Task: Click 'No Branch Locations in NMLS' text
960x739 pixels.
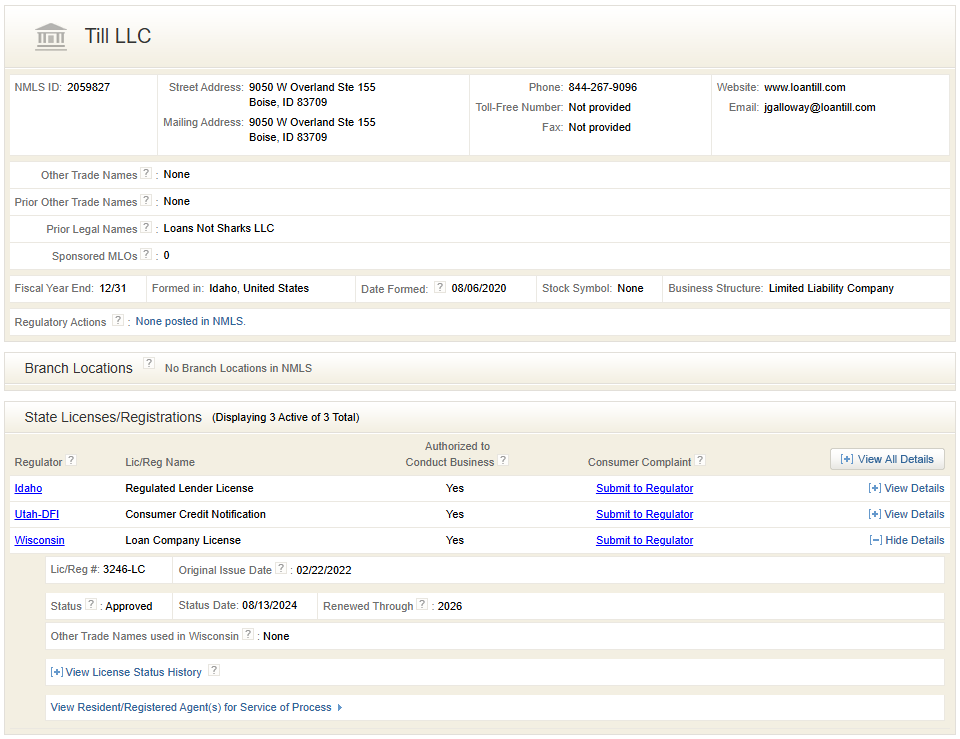Action: 238,368
